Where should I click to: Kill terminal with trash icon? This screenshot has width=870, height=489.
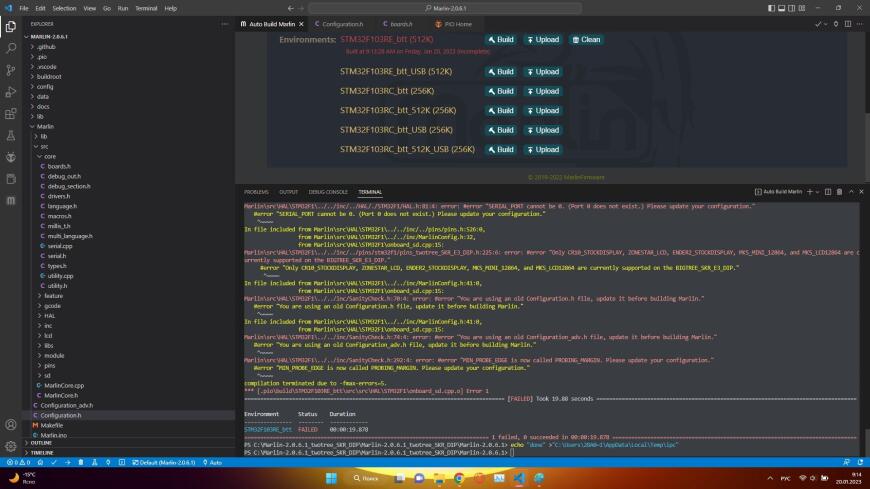[x=839, y=191]
